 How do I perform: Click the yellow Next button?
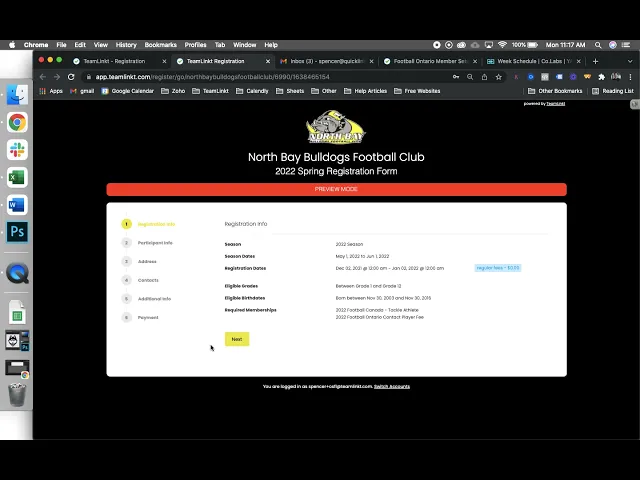237,339
